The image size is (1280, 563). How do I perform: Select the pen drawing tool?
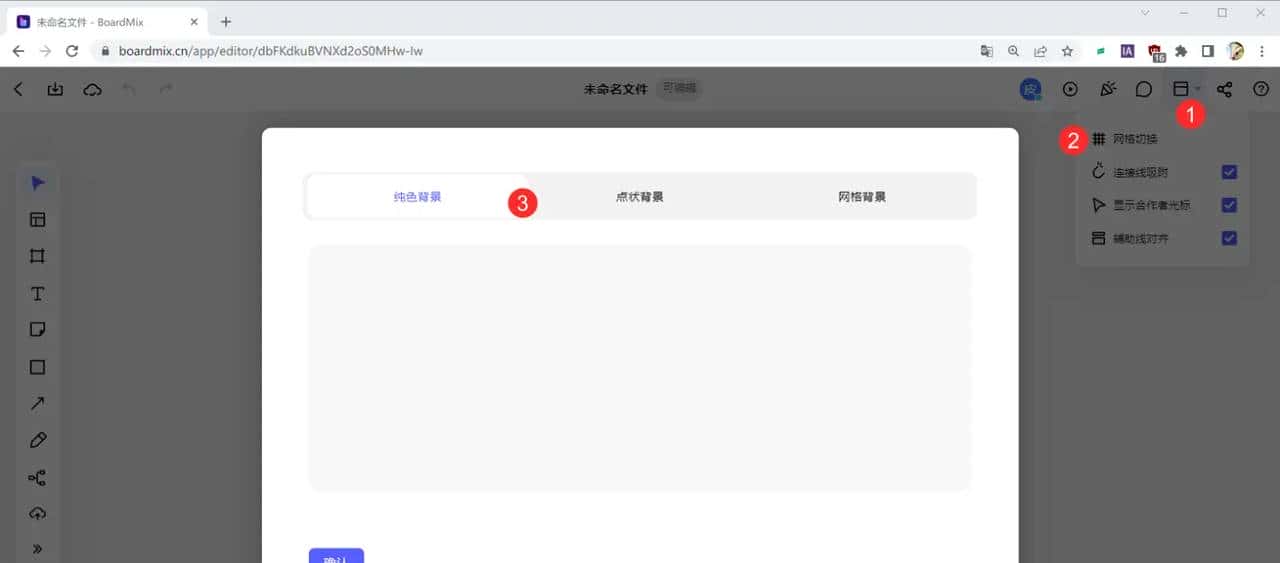coord(38,440)
